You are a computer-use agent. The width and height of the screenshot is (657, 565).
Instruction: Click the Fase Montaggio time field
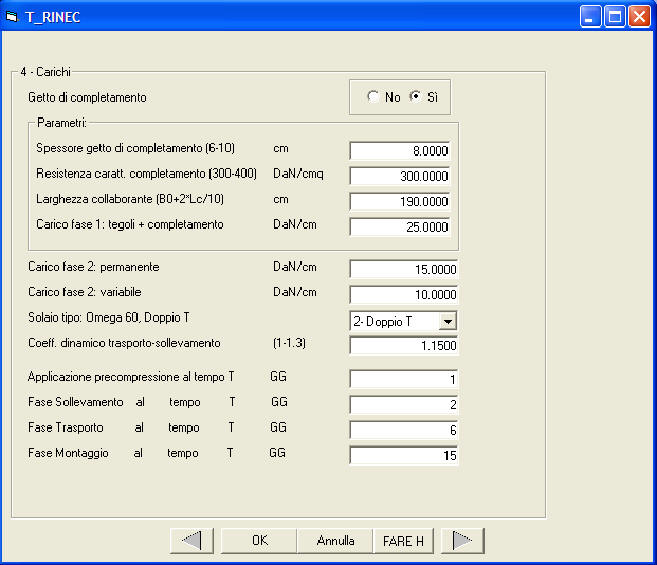pos(403,455)
